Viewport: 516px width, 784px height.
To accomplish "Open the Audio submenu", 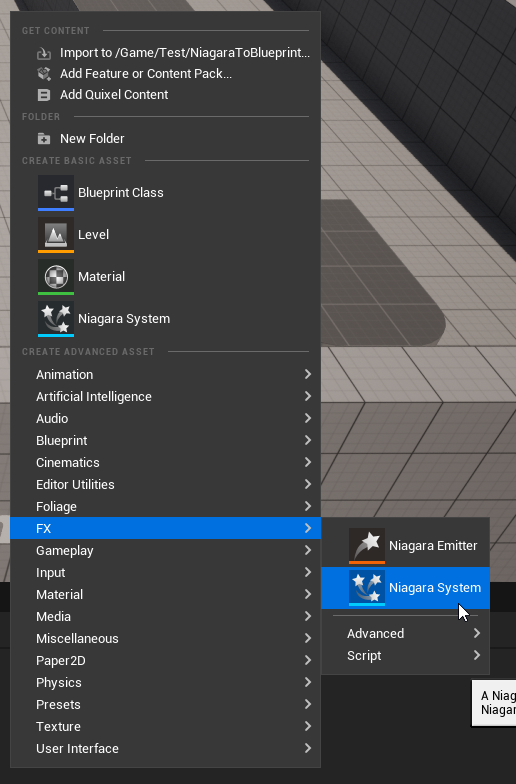I will tap(165, 418).
